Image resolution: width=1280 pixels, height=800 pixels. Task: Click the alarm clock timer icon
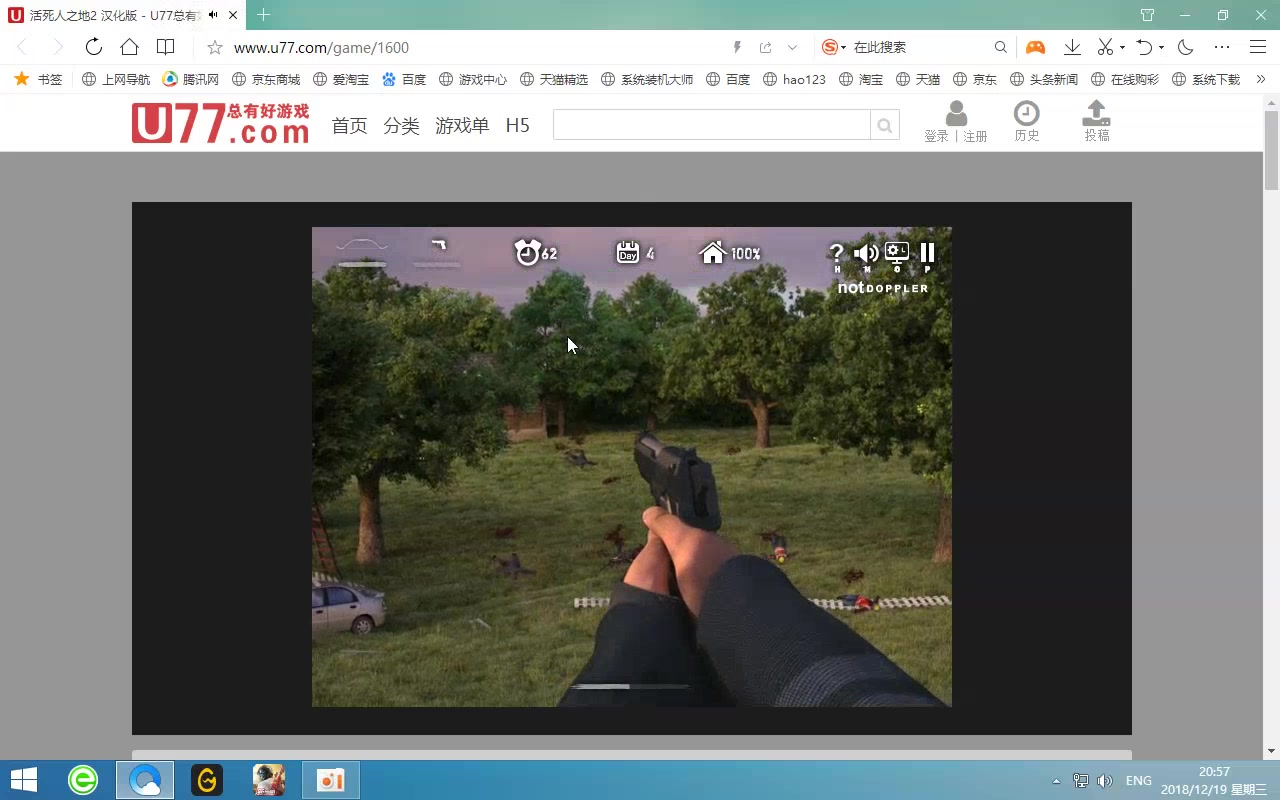(x=527, y=252)
